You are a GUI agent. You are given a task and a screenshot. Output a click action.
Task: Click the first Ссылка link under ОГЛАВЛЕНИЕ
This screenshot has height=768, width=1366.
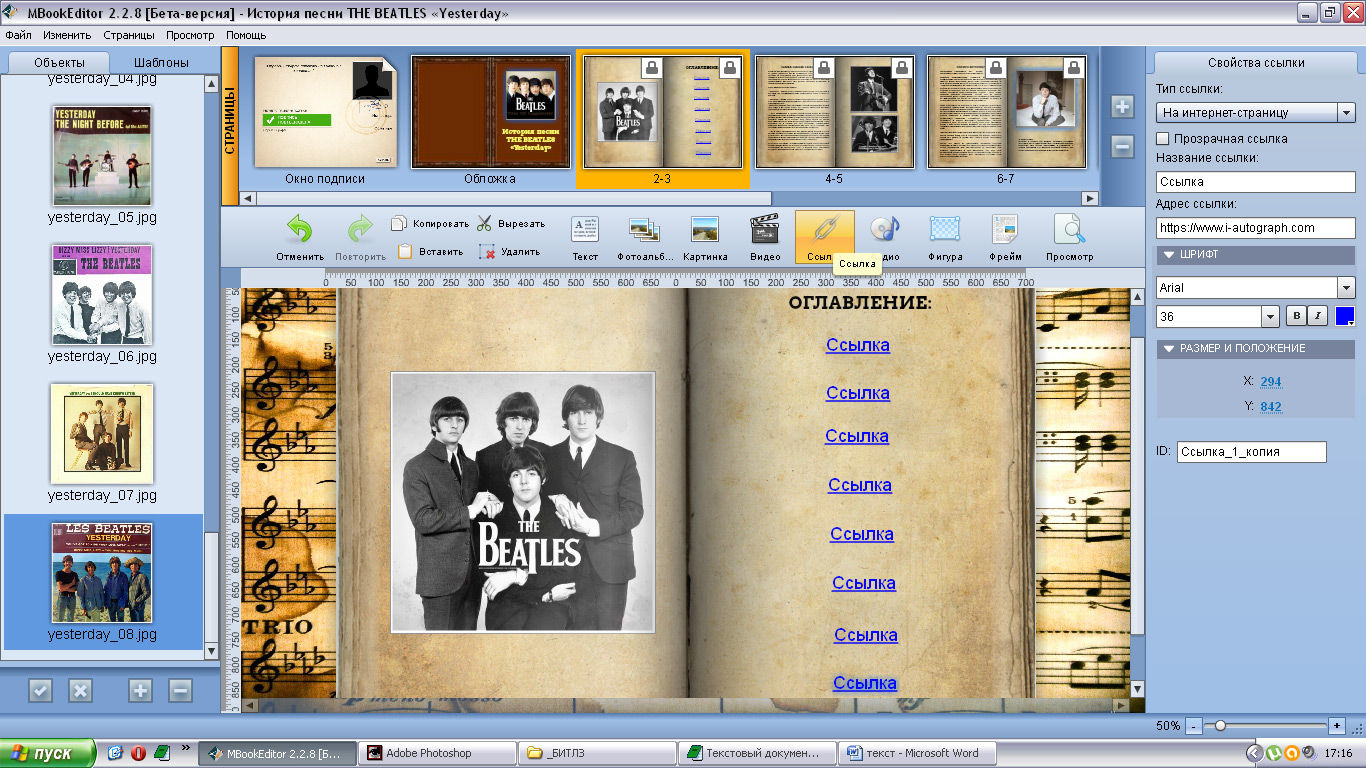pos(857,345)
